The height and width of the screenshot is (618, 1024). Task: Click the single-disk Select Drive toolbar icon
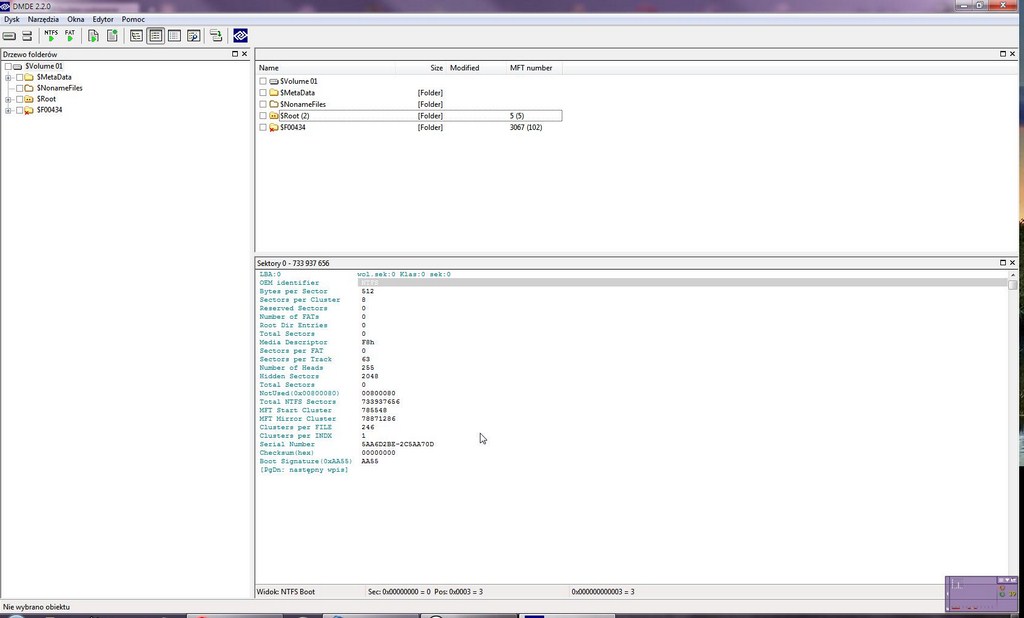click(9, 36)
